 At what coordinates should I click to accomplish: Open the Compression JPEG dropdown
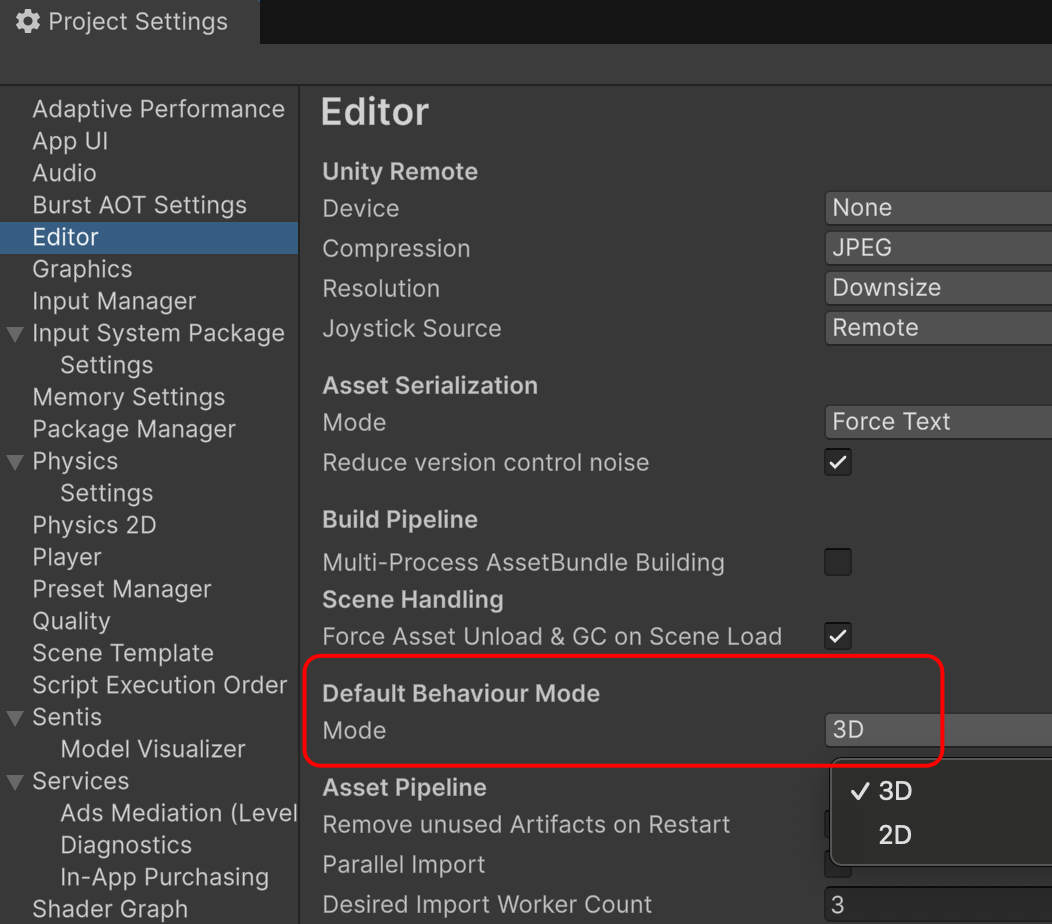click(x=939, y=248)
